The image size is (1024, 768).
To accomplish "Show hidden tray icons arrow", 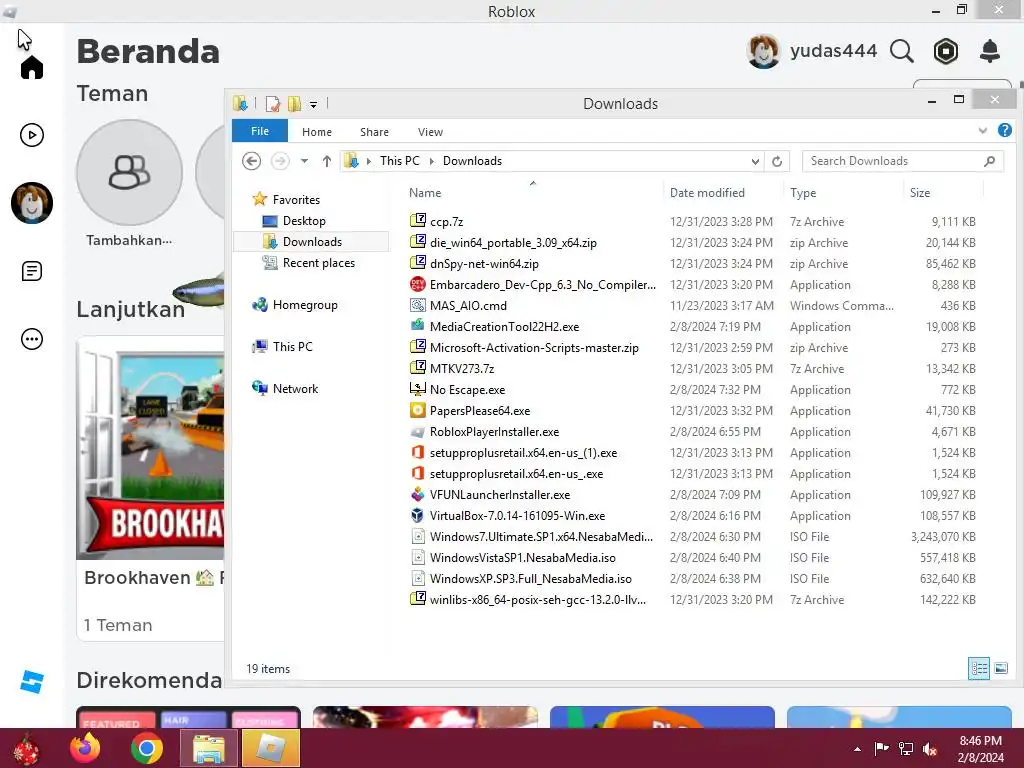I will (x=857, y=749).
